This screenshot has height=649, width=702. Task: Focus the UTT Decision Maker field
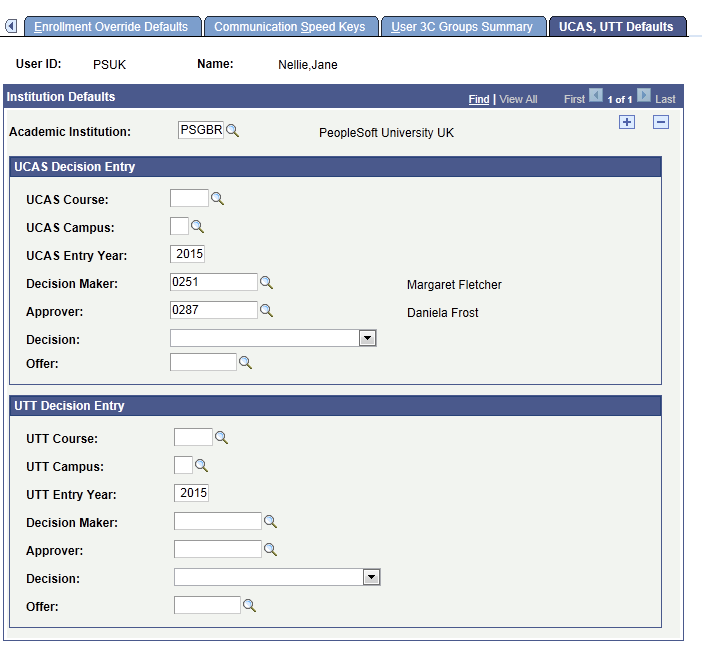(x=218, y=521)
